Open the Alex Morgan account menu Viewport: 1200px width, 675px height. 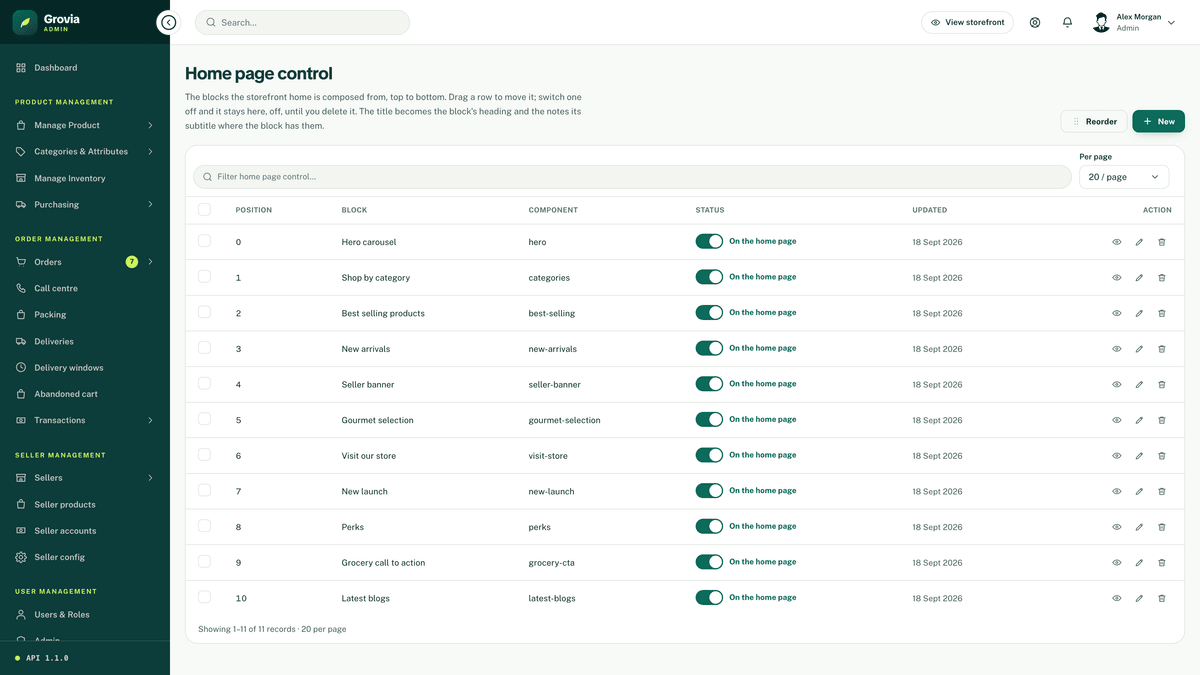coord(1134,22)
